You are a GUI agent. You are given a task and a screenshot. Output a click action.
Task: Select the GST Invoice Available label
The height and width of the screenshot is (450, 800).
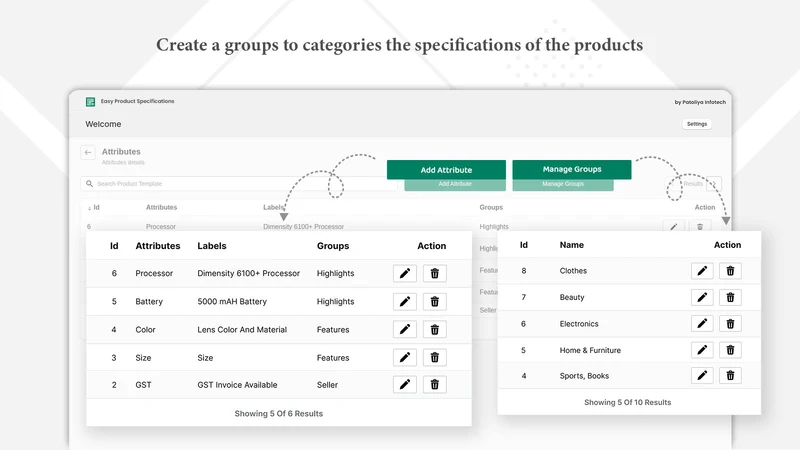[x=237, y=385]
